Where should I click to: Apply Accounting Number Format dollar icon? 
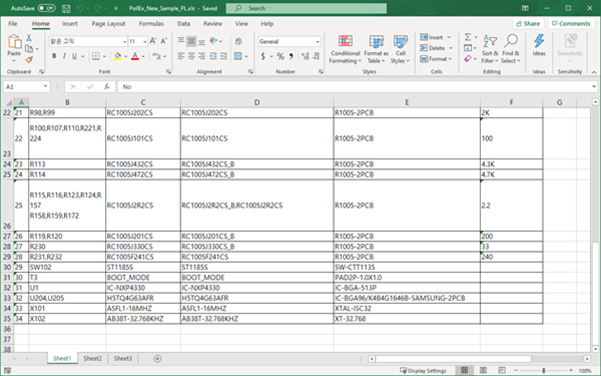pos(263,56)
